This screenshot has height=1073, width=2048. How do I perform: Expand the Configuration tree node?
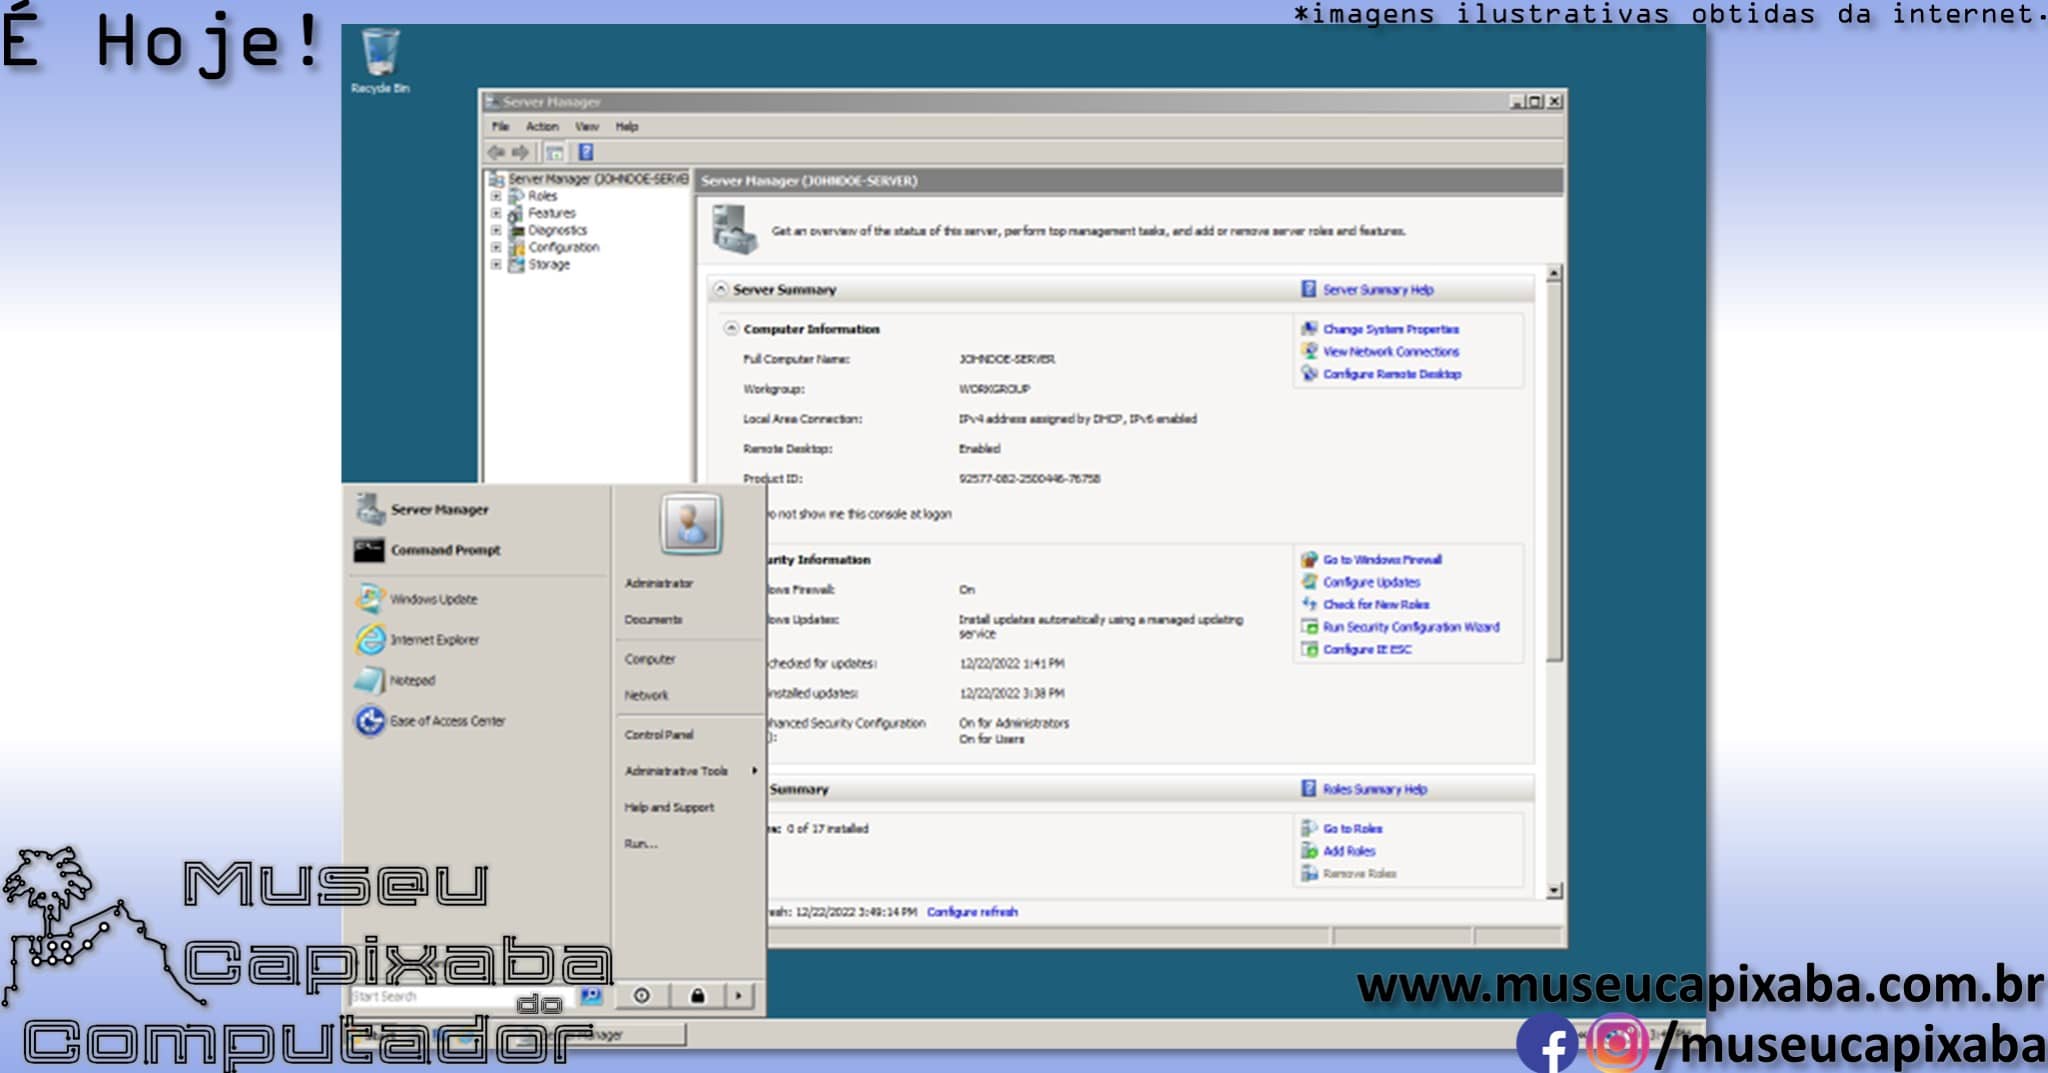(x=496, y=247)
